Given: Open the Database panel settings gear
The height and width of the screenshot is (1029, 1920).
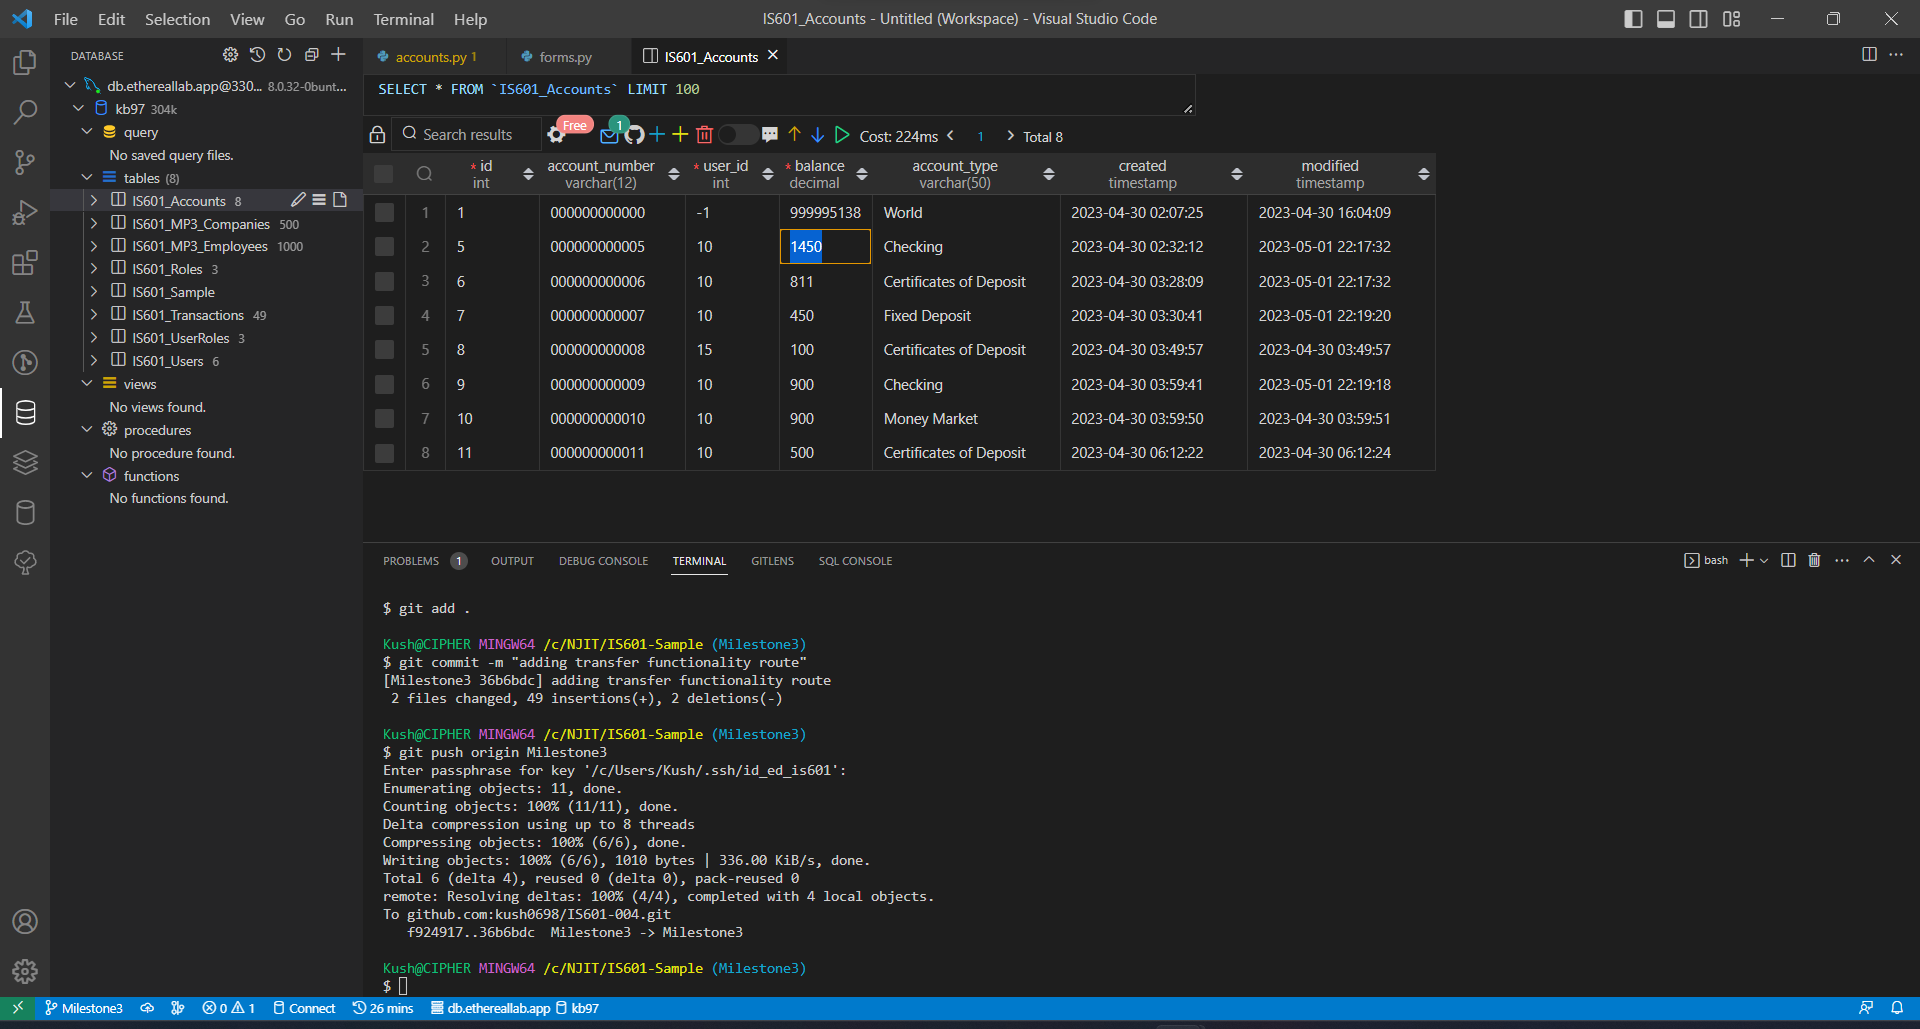Looking at the screenshot, I should (230, 55).
